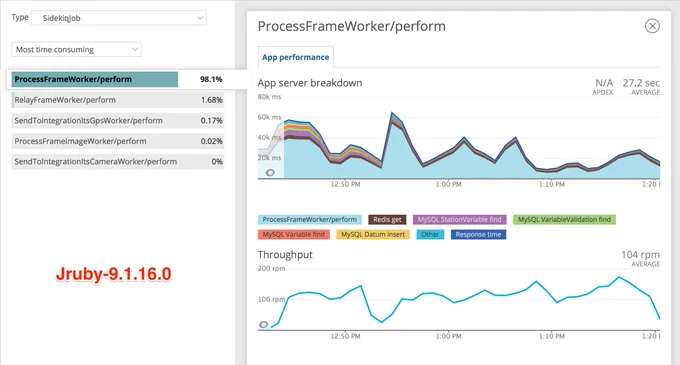Viewport: 680px width, 365px height.
Task: Click the 0.17% percentage value
Action: coord(212,121)
